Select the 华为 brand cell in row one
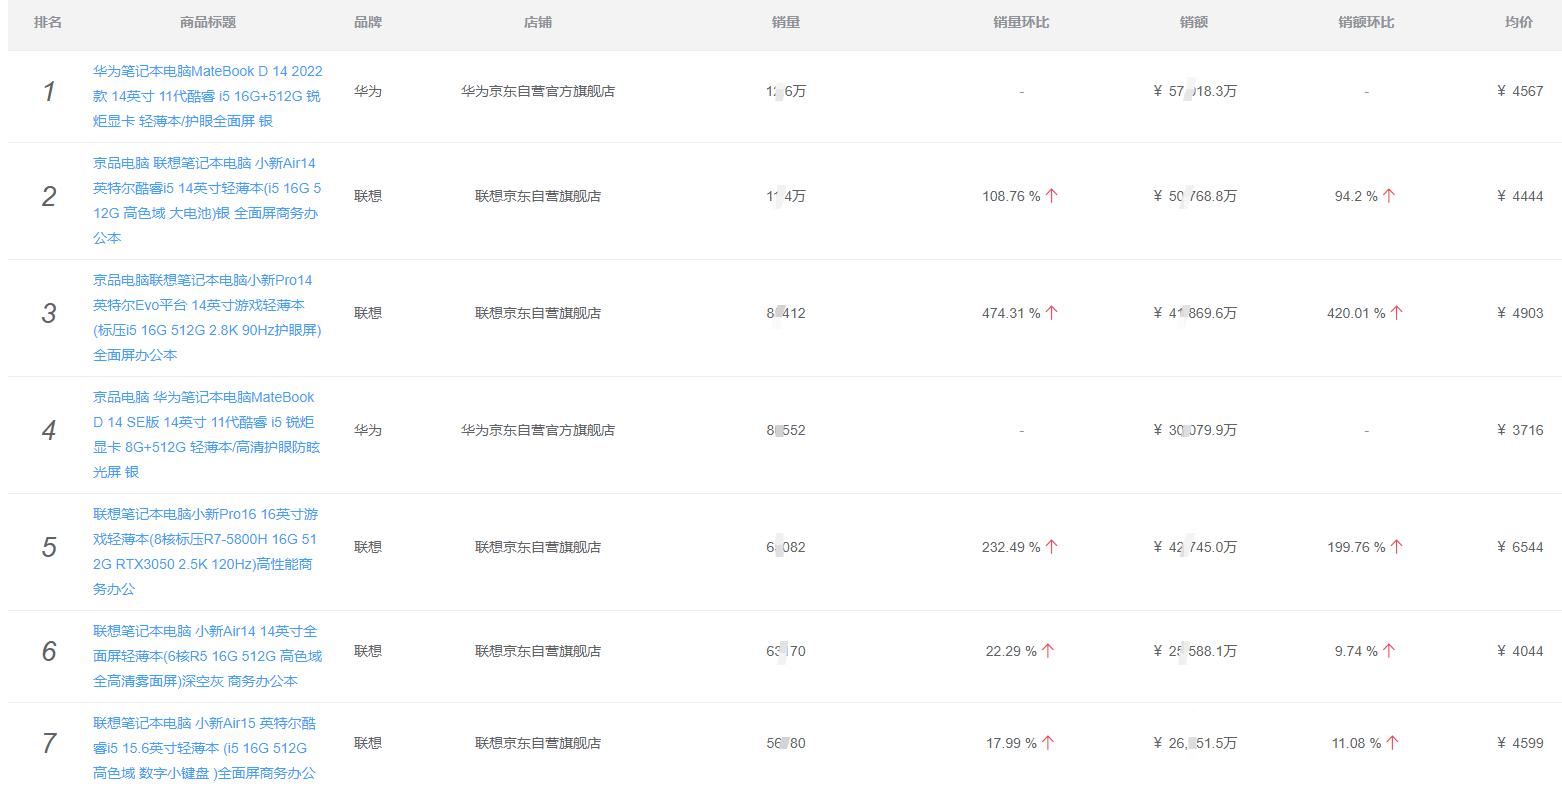Screen dimensions: 1562x790 [x=367, y=91]
